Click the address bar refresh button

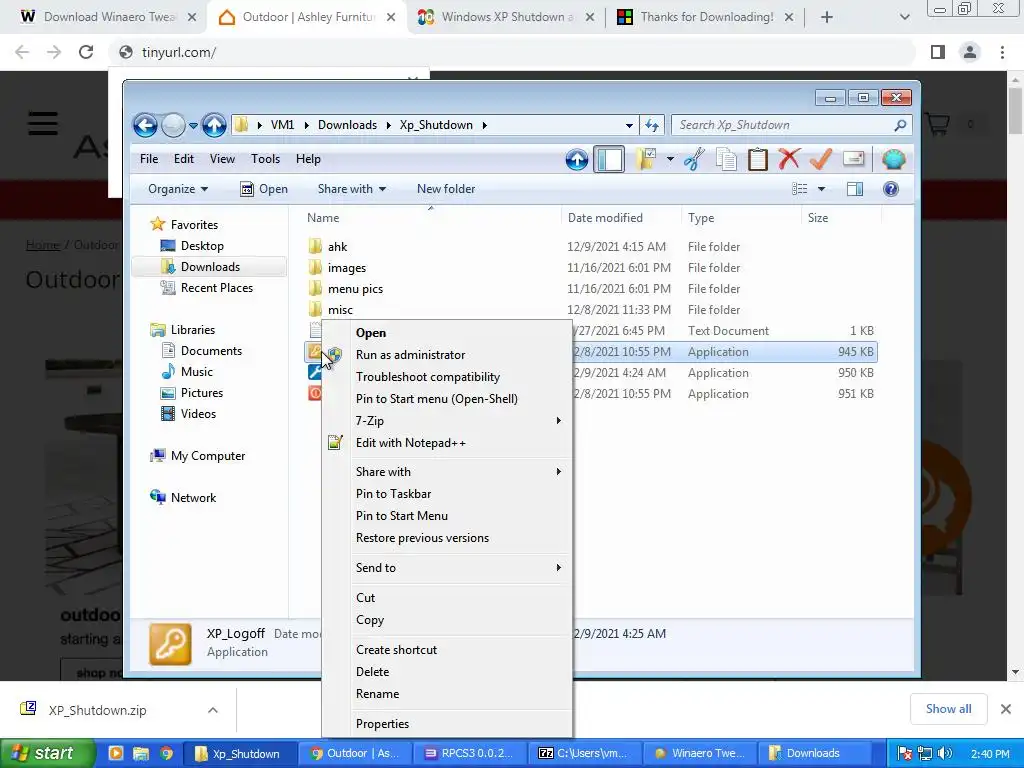[x=652, y=125]
